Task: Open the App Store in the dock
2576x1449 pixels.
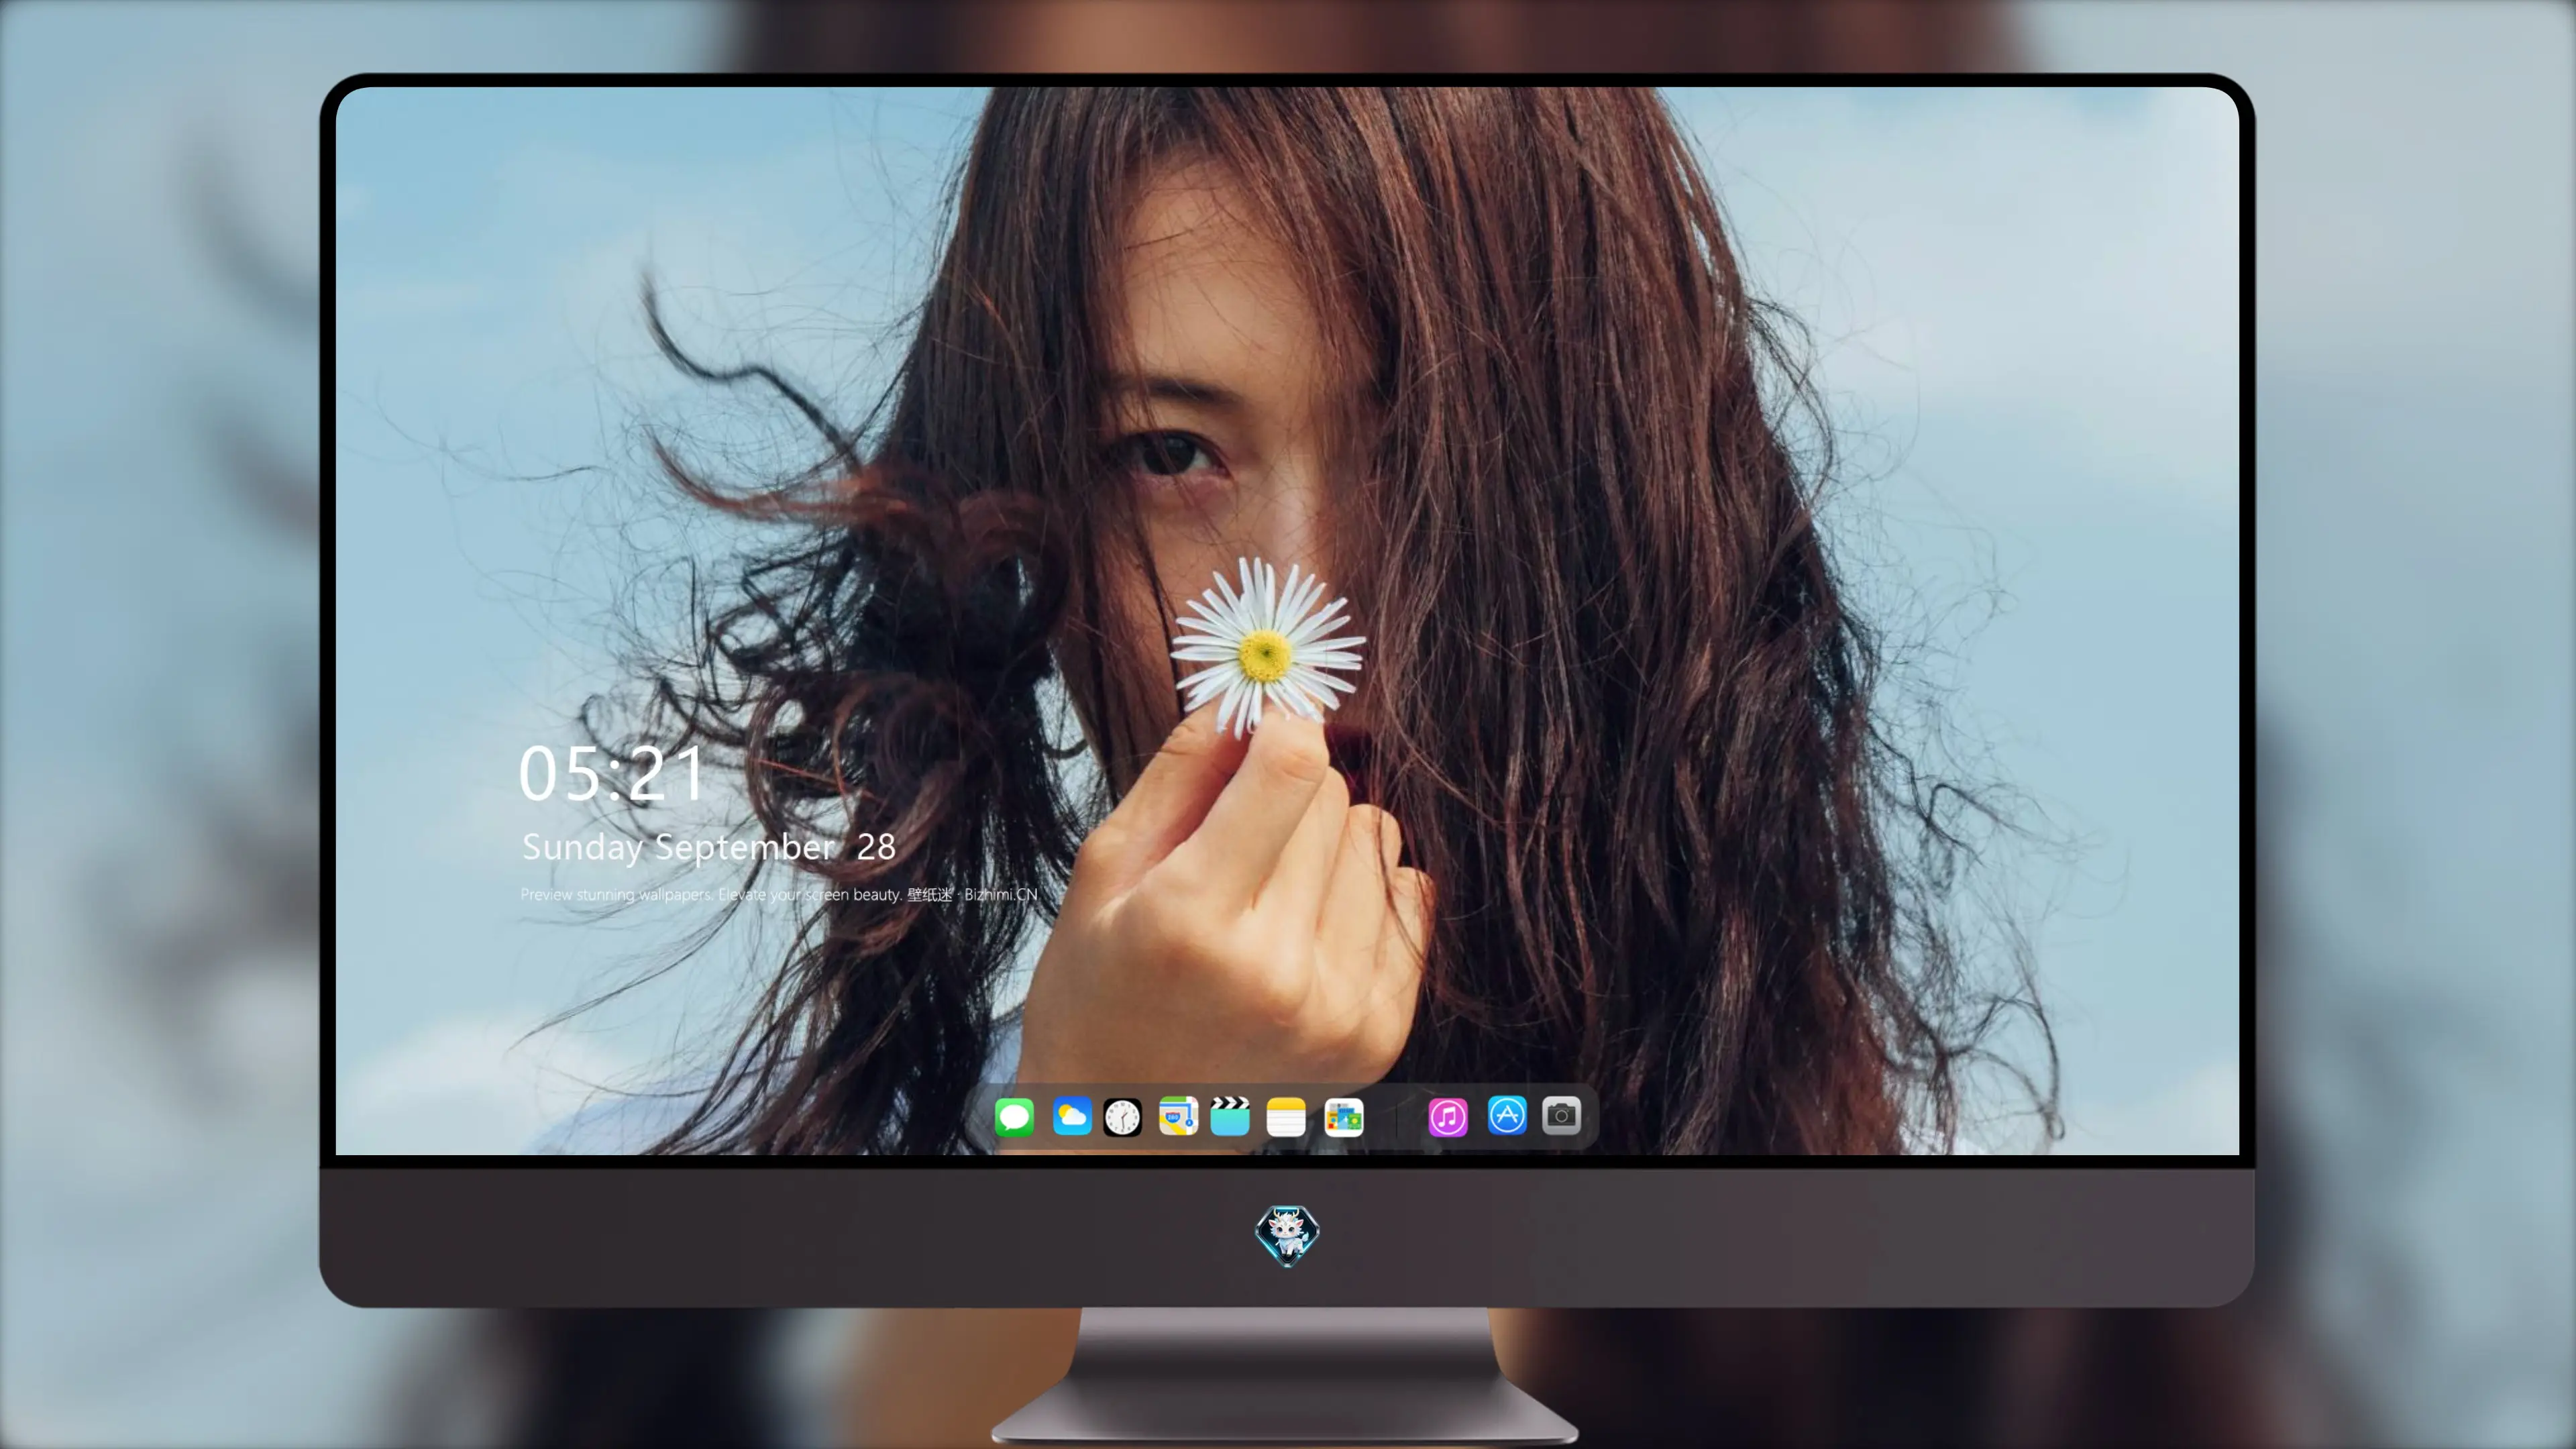Action: [x=1507, y=1115]
